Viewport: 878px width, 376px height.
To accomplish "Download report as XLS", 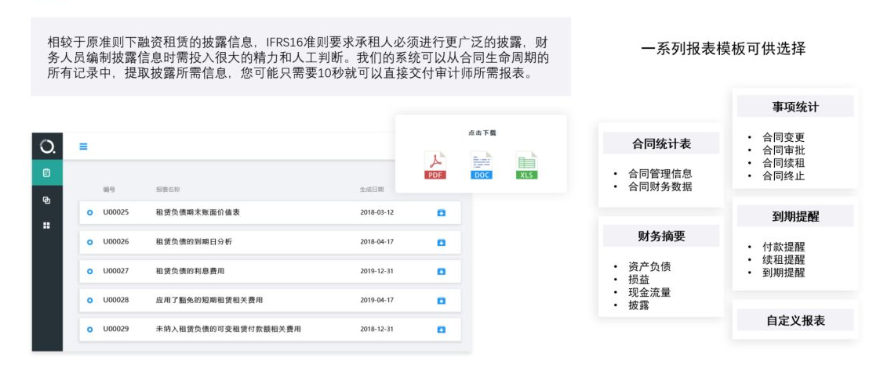I will pyautogui.click(x=526, y=165).
